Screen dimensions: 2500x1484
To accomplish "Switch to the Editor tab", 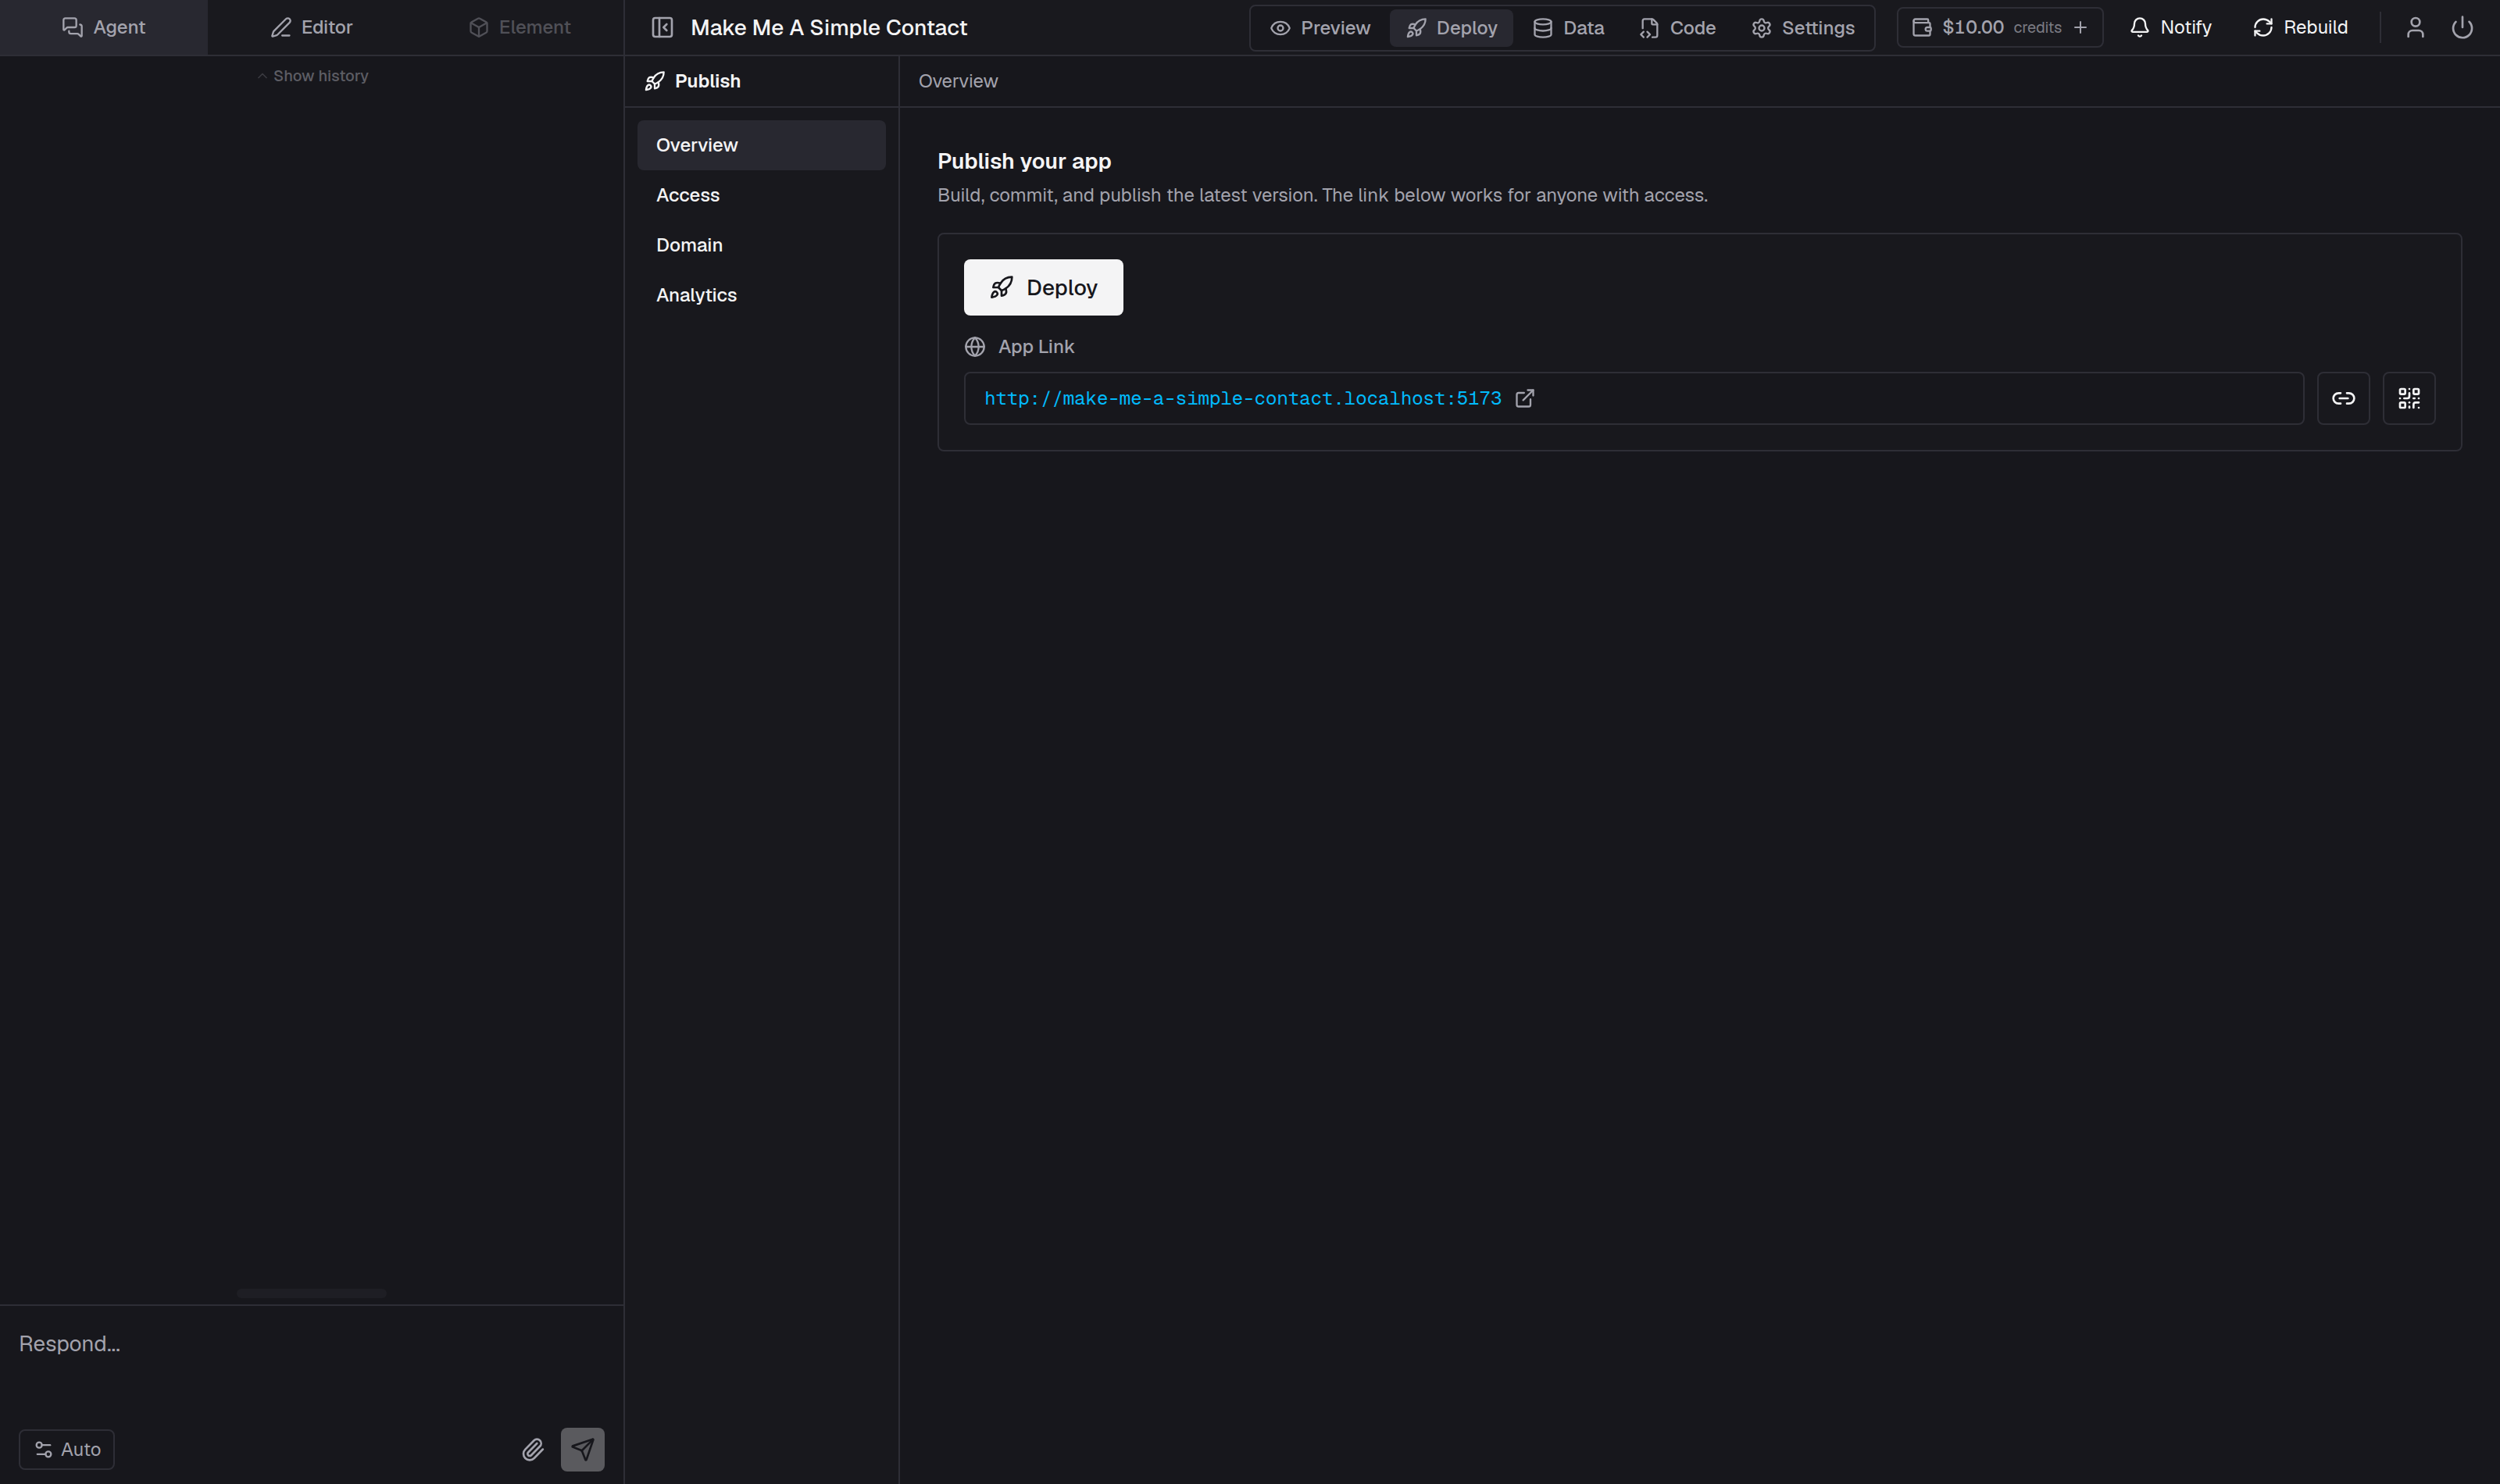I will [x=312, y=27].
